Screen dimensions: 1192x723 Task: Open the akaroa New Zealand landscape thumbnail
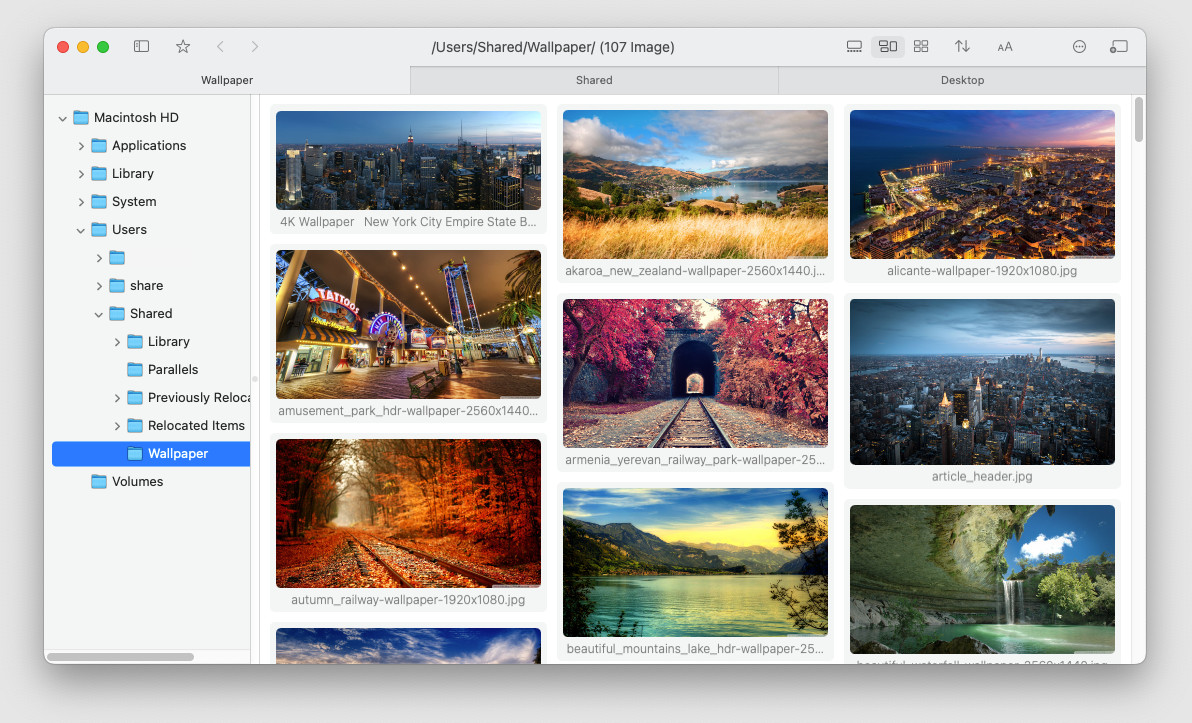tap(695, 184)
